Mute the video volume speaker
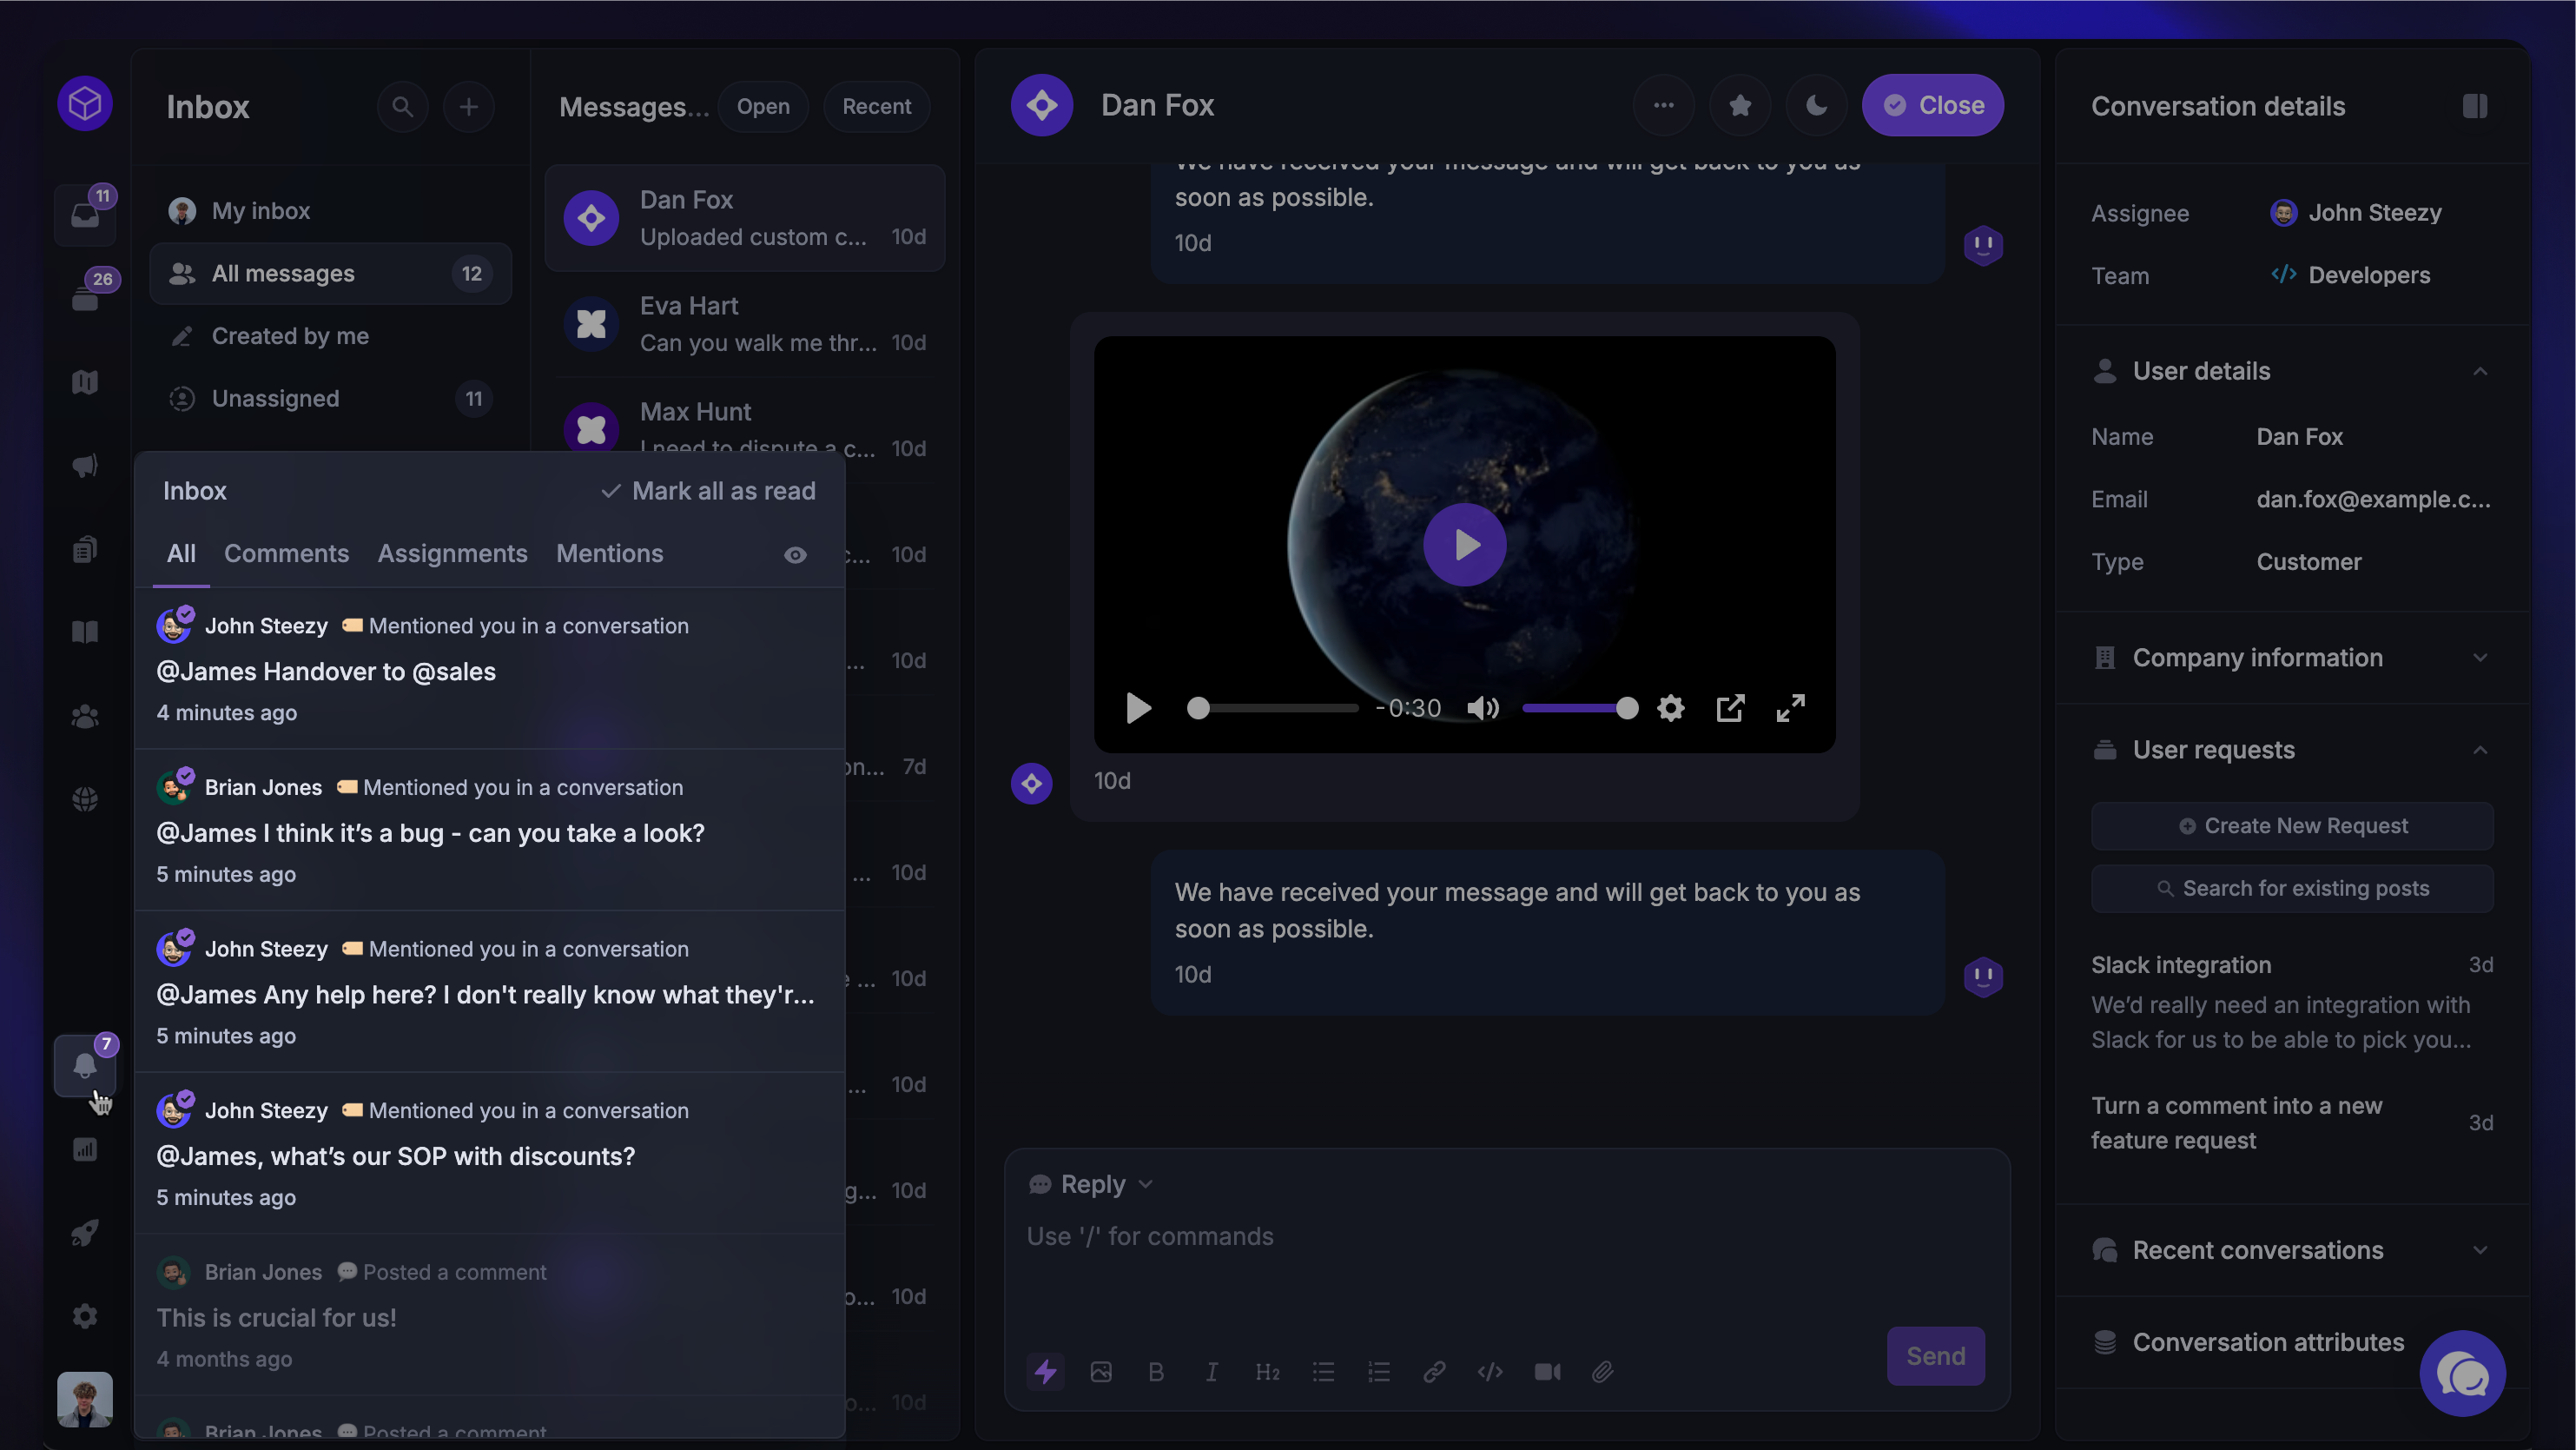 (x=1483, y=708)
